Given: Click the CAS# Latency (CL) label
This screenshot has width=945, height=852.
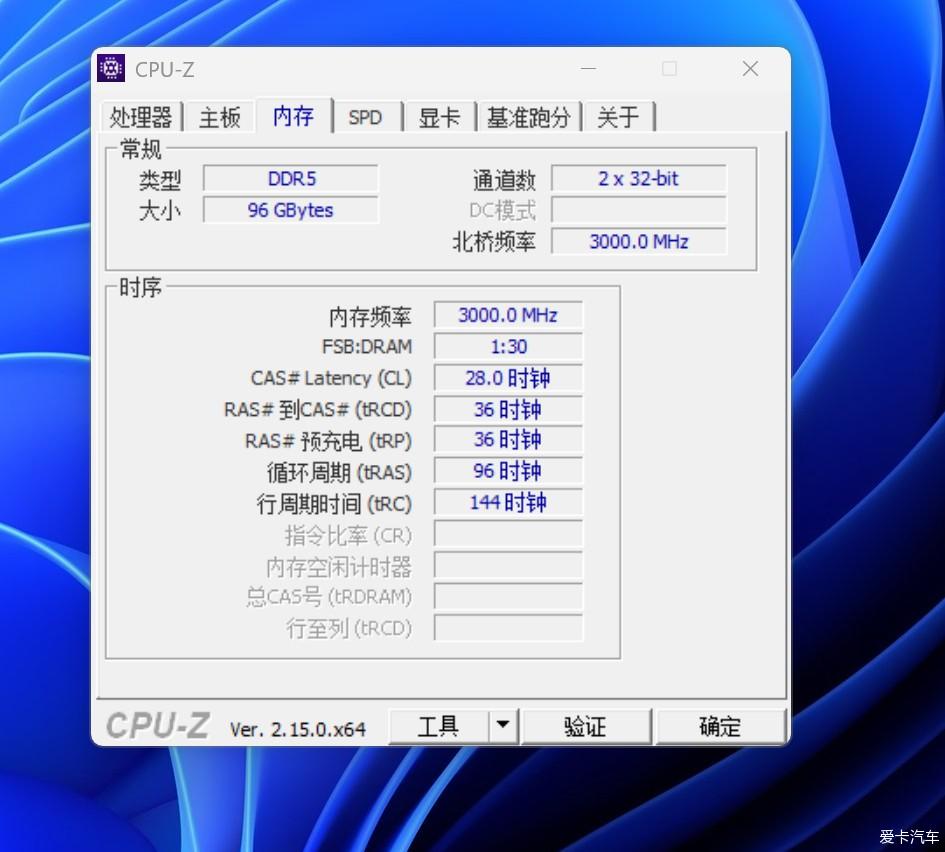Looking at the screenshot, I should pyautogui.click(x=331, y=378).
